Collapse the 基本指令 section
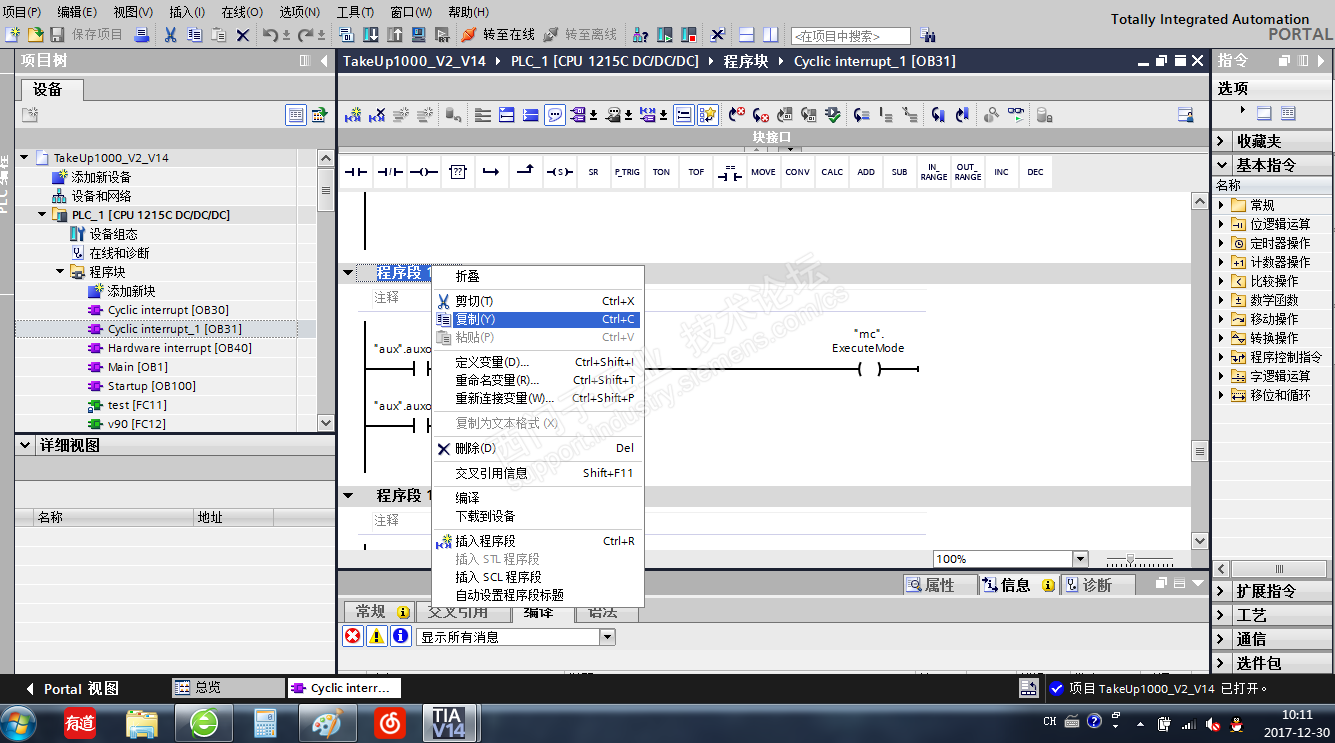 click(1221, 165)
